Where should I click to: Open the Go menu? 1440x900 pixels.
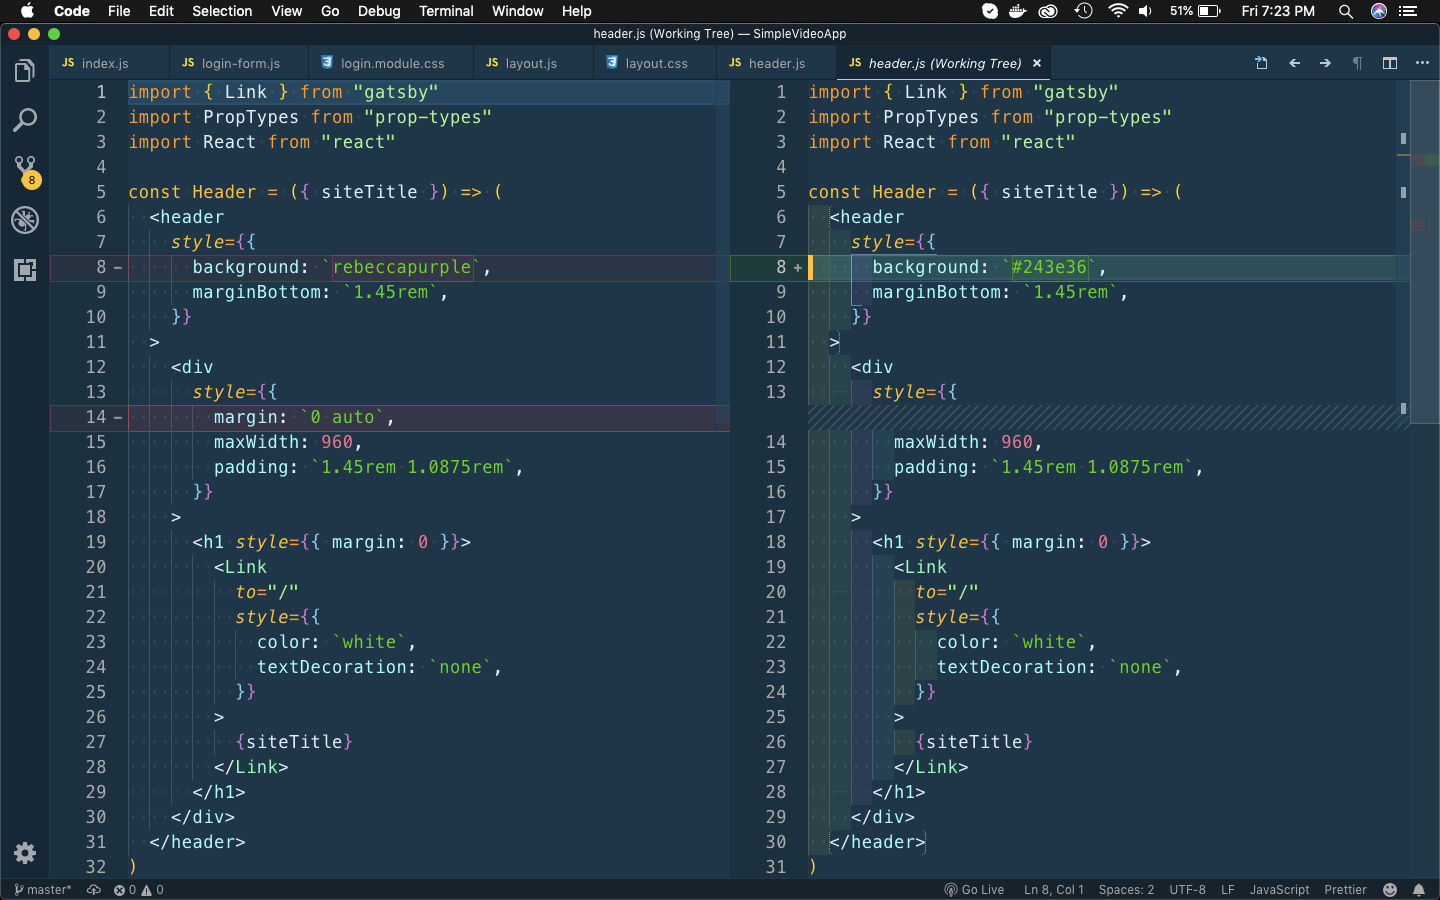[330, 11]
